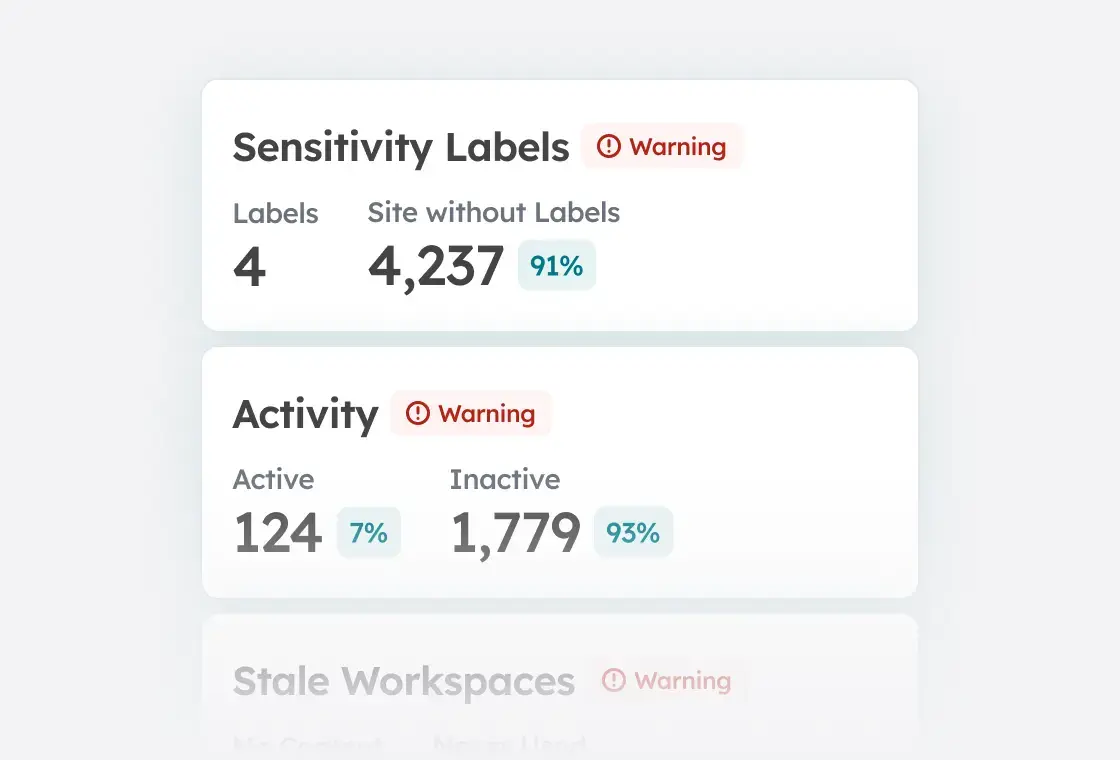
Task: Click the Active count 124
Action: [278, 532]
